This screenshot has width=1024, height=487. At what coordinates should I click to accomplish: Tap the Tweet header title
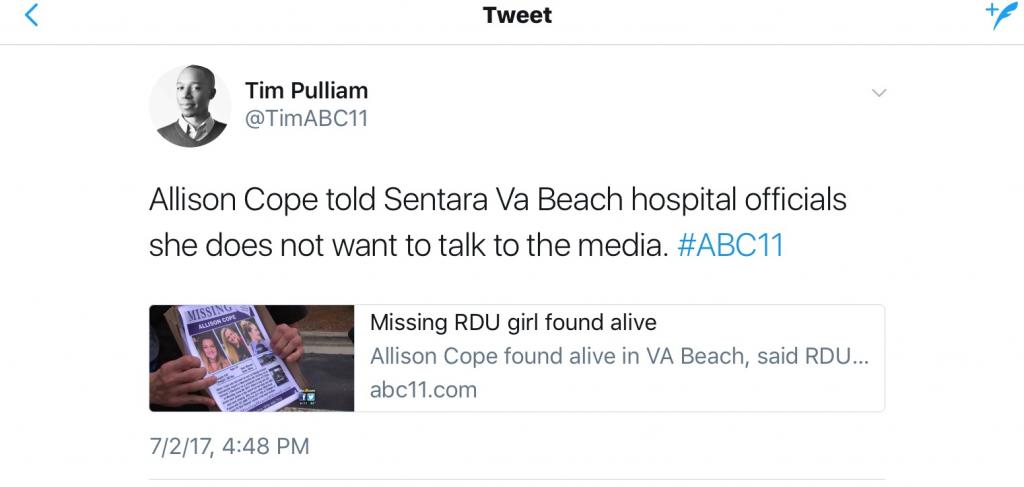point(517,15)
